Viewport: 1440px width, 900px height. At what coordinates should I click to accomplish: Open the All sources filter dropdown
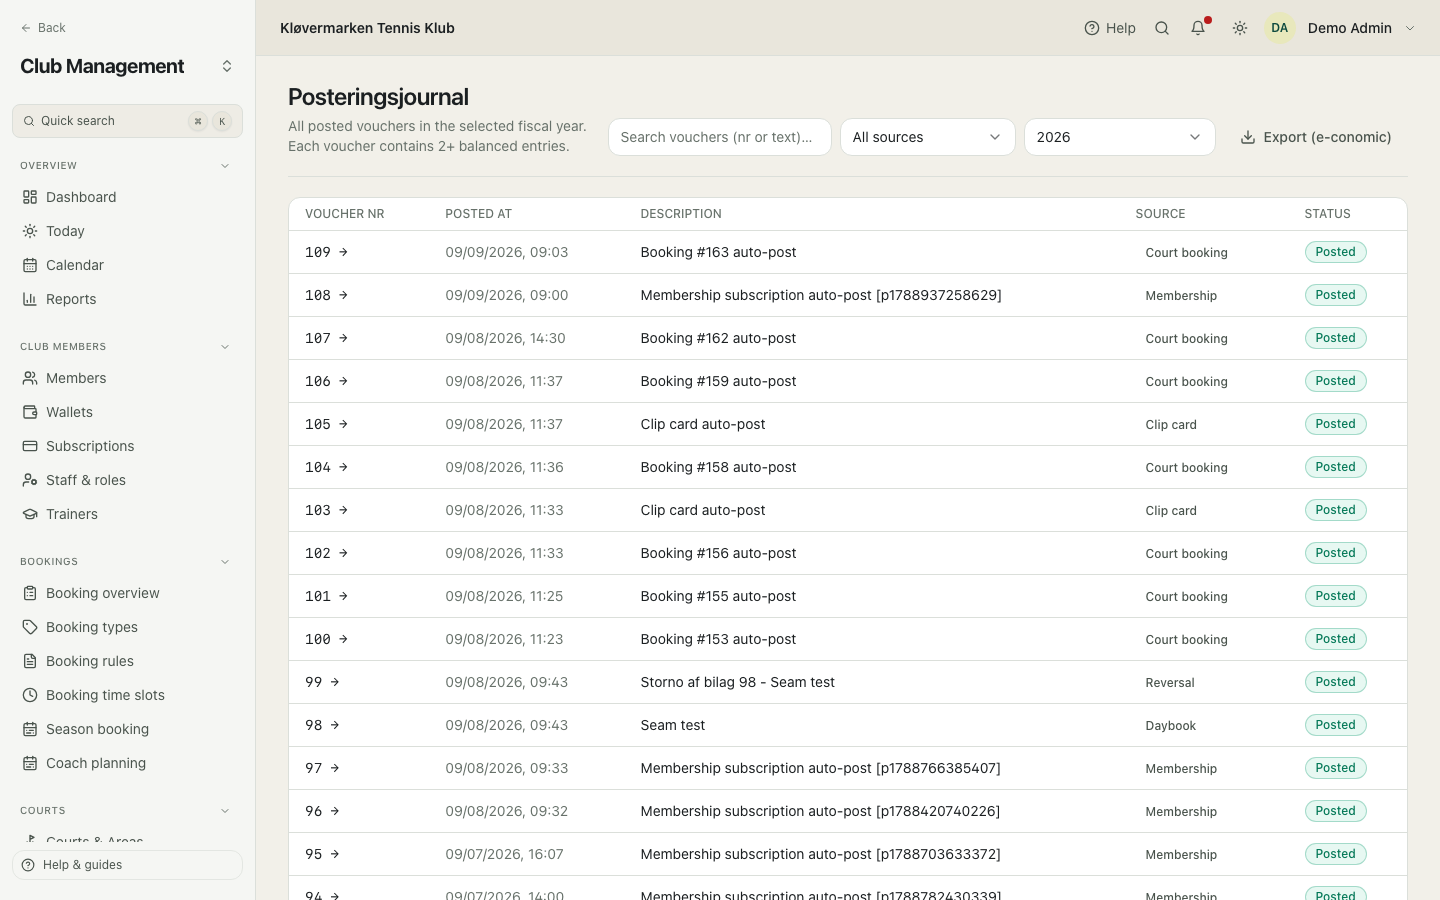point(928,137)
